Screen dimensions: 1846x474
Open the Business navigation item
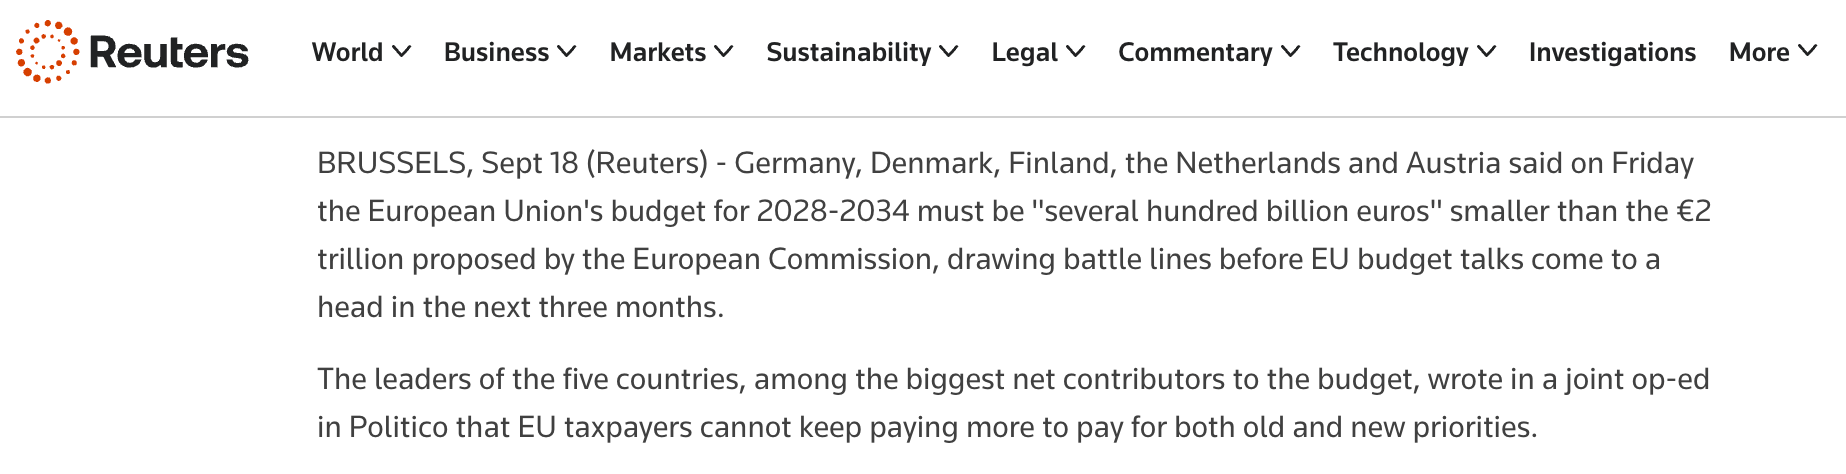pyautogui.click(x=496, y=52)
